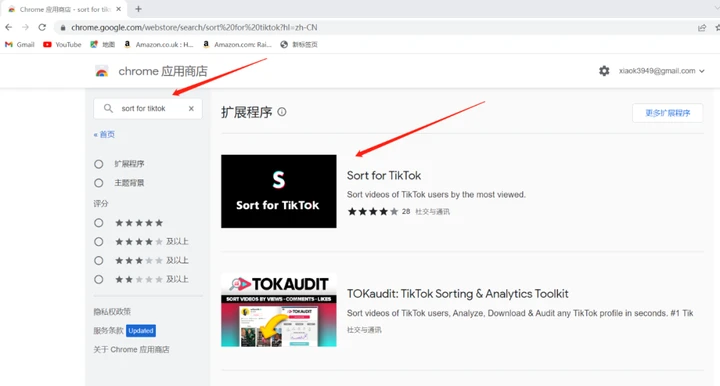Choose the three stars and up filter
This screenshot has height=386, width=720.
click(99, 260)
